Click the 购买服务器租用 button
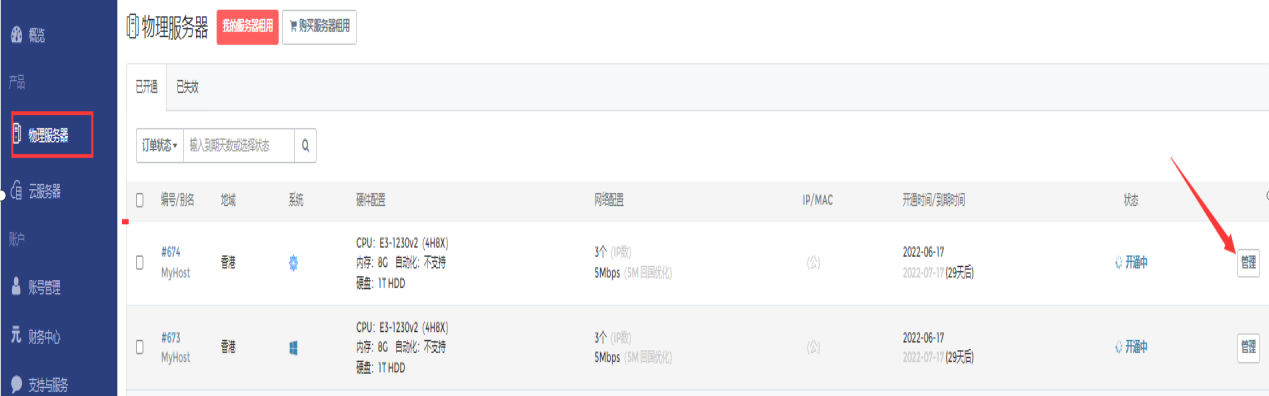The height and width of the screenshot is (396, 1269). 319,27
